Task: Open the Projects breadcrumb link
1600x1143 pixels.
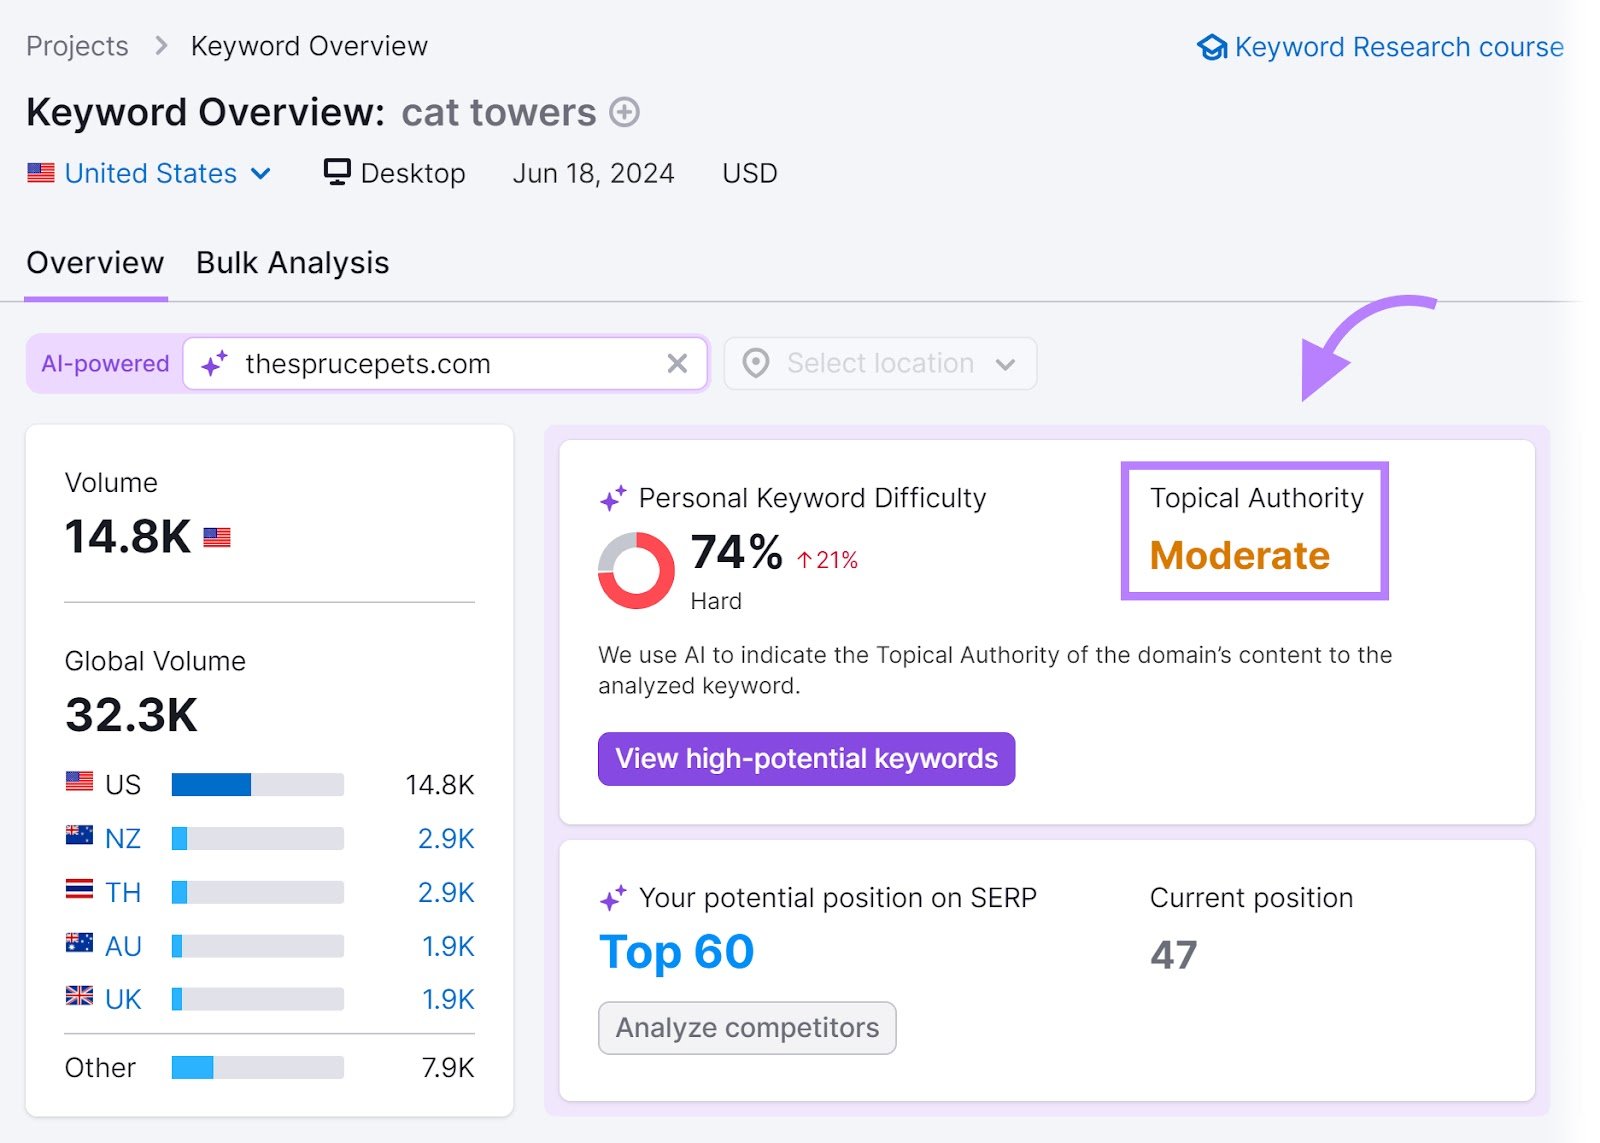Action: [77, 45]
